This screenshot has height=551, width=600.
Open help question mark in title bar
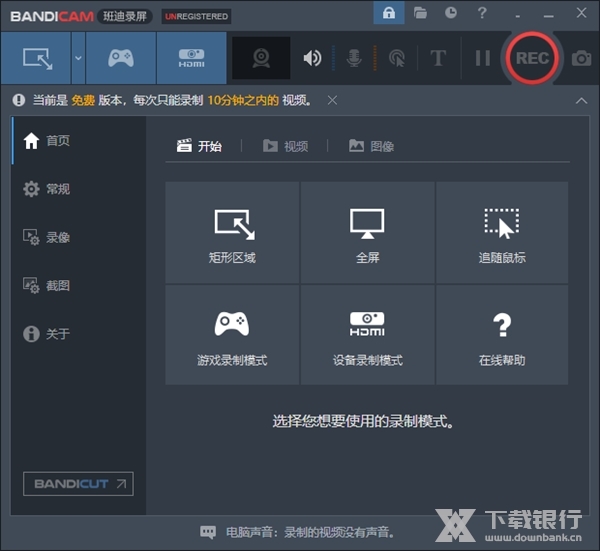point(482,13)
